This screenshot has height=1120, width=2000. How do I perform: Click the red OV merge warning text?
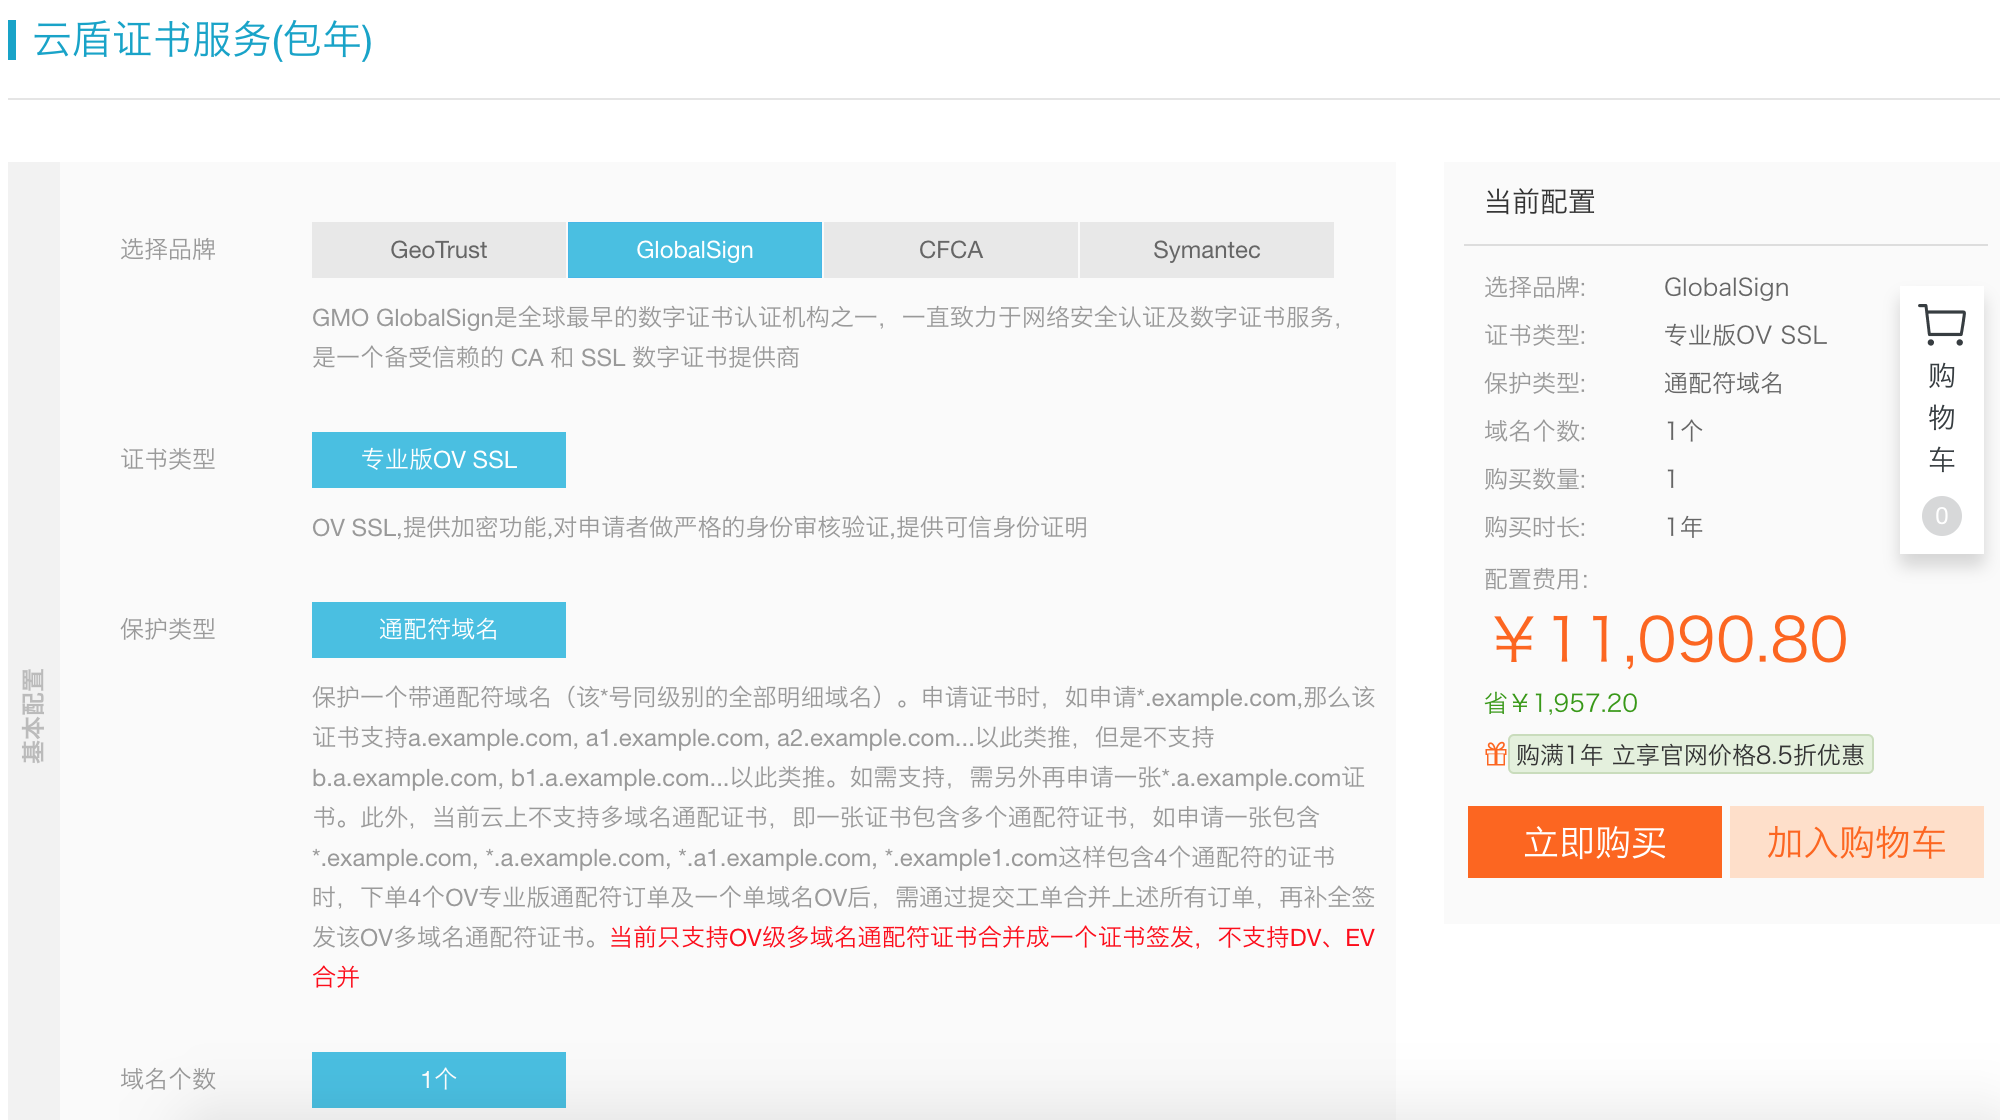[x=990, y=938]
